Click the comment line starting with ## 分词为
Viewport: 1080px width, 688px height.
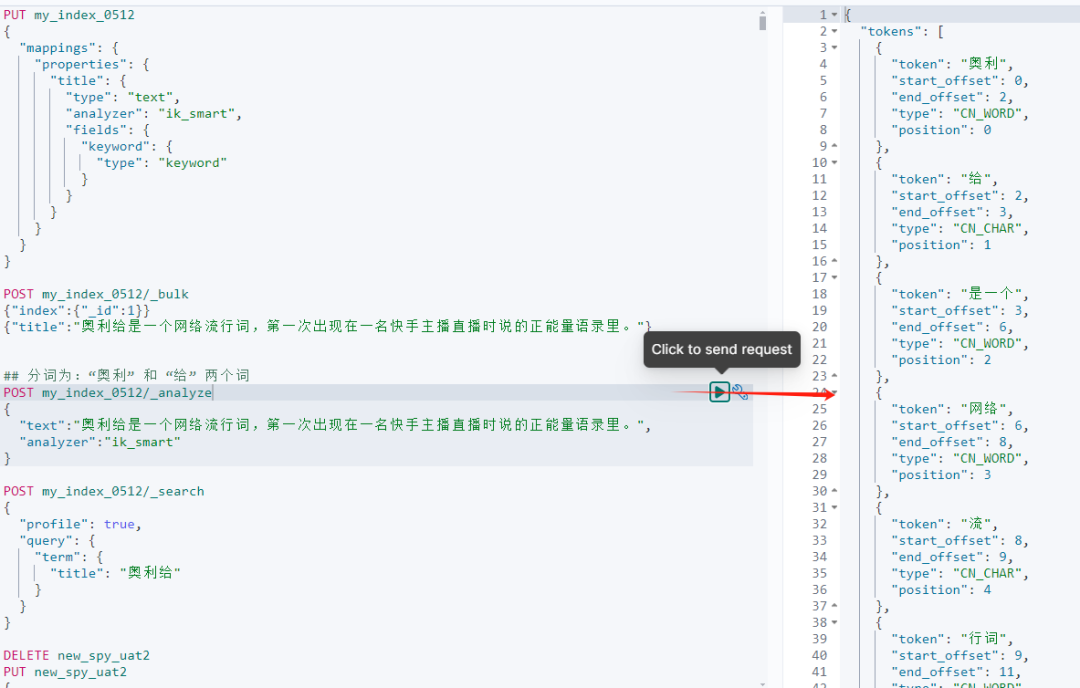point(127,375)
